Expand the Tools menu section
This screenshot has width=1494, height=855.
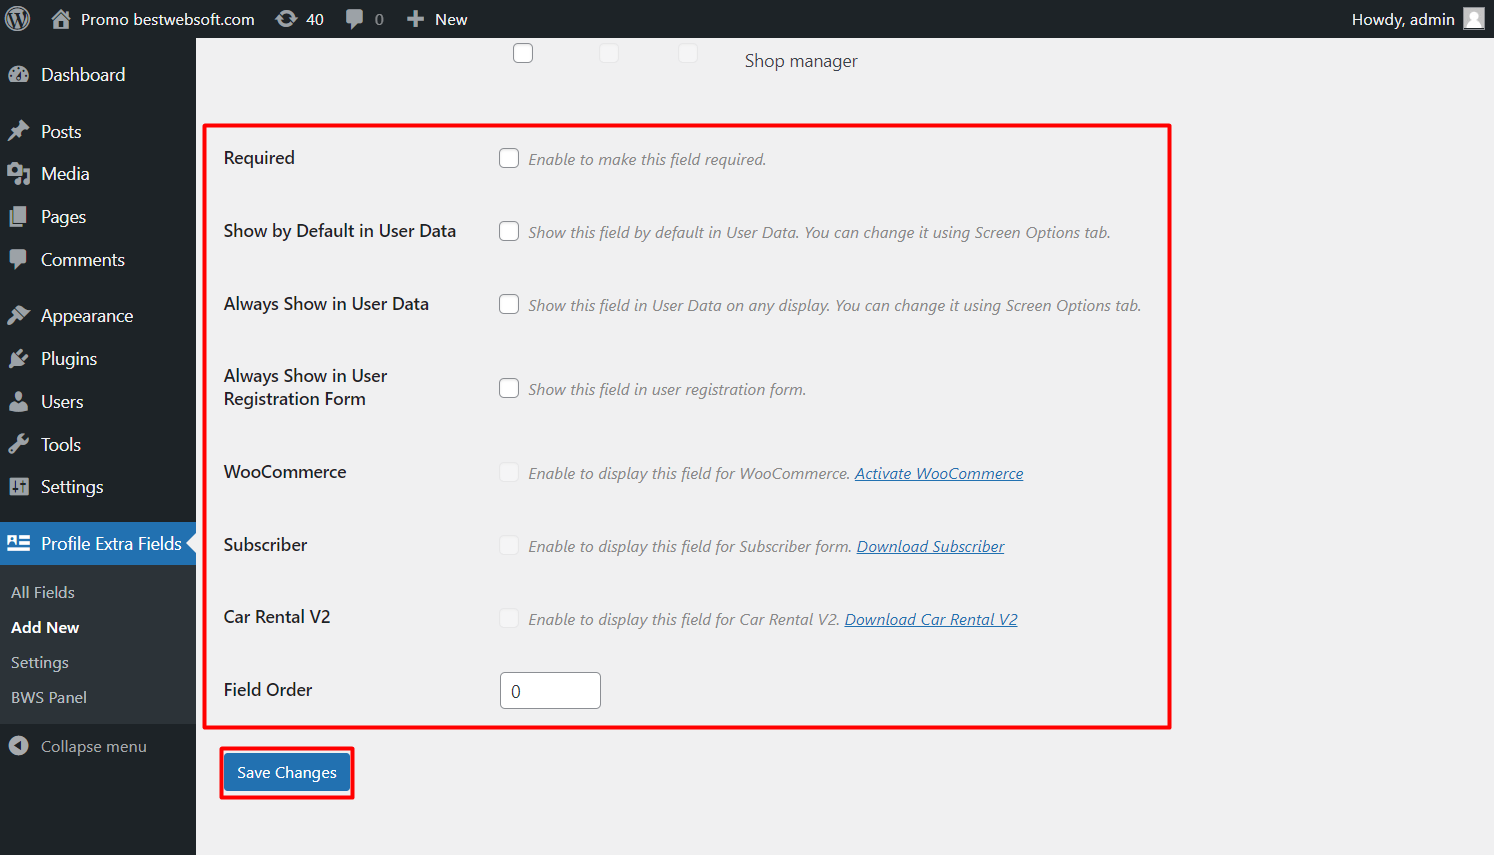60,444
